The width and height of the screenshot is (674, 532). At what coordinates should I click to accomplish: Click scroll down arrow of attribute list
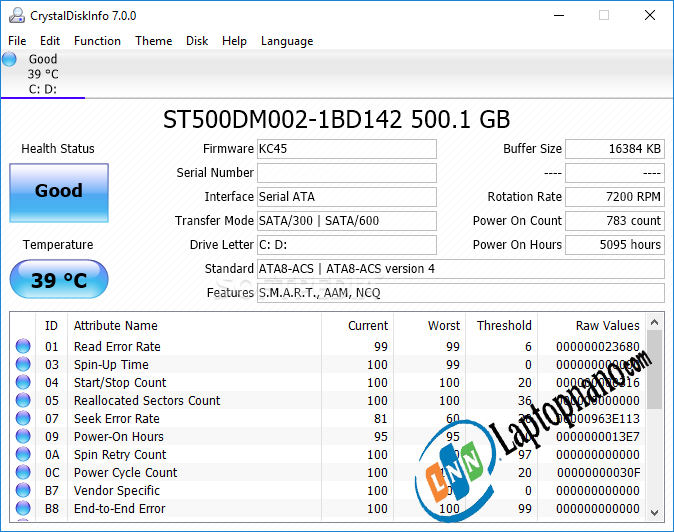click(655, 513)
